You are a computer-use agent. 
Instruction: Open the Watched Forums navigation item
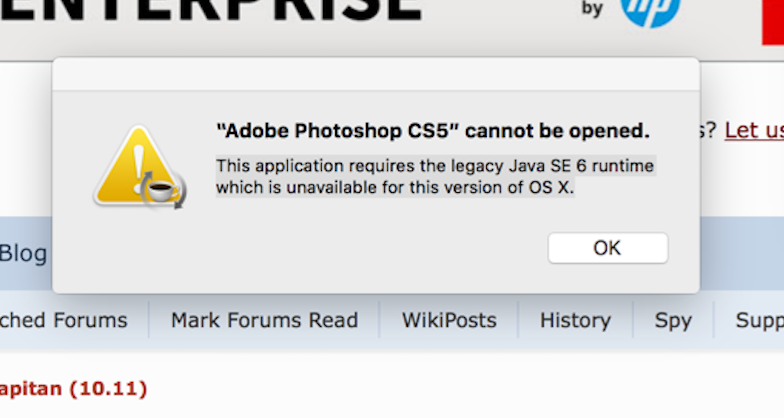point(64,320)
